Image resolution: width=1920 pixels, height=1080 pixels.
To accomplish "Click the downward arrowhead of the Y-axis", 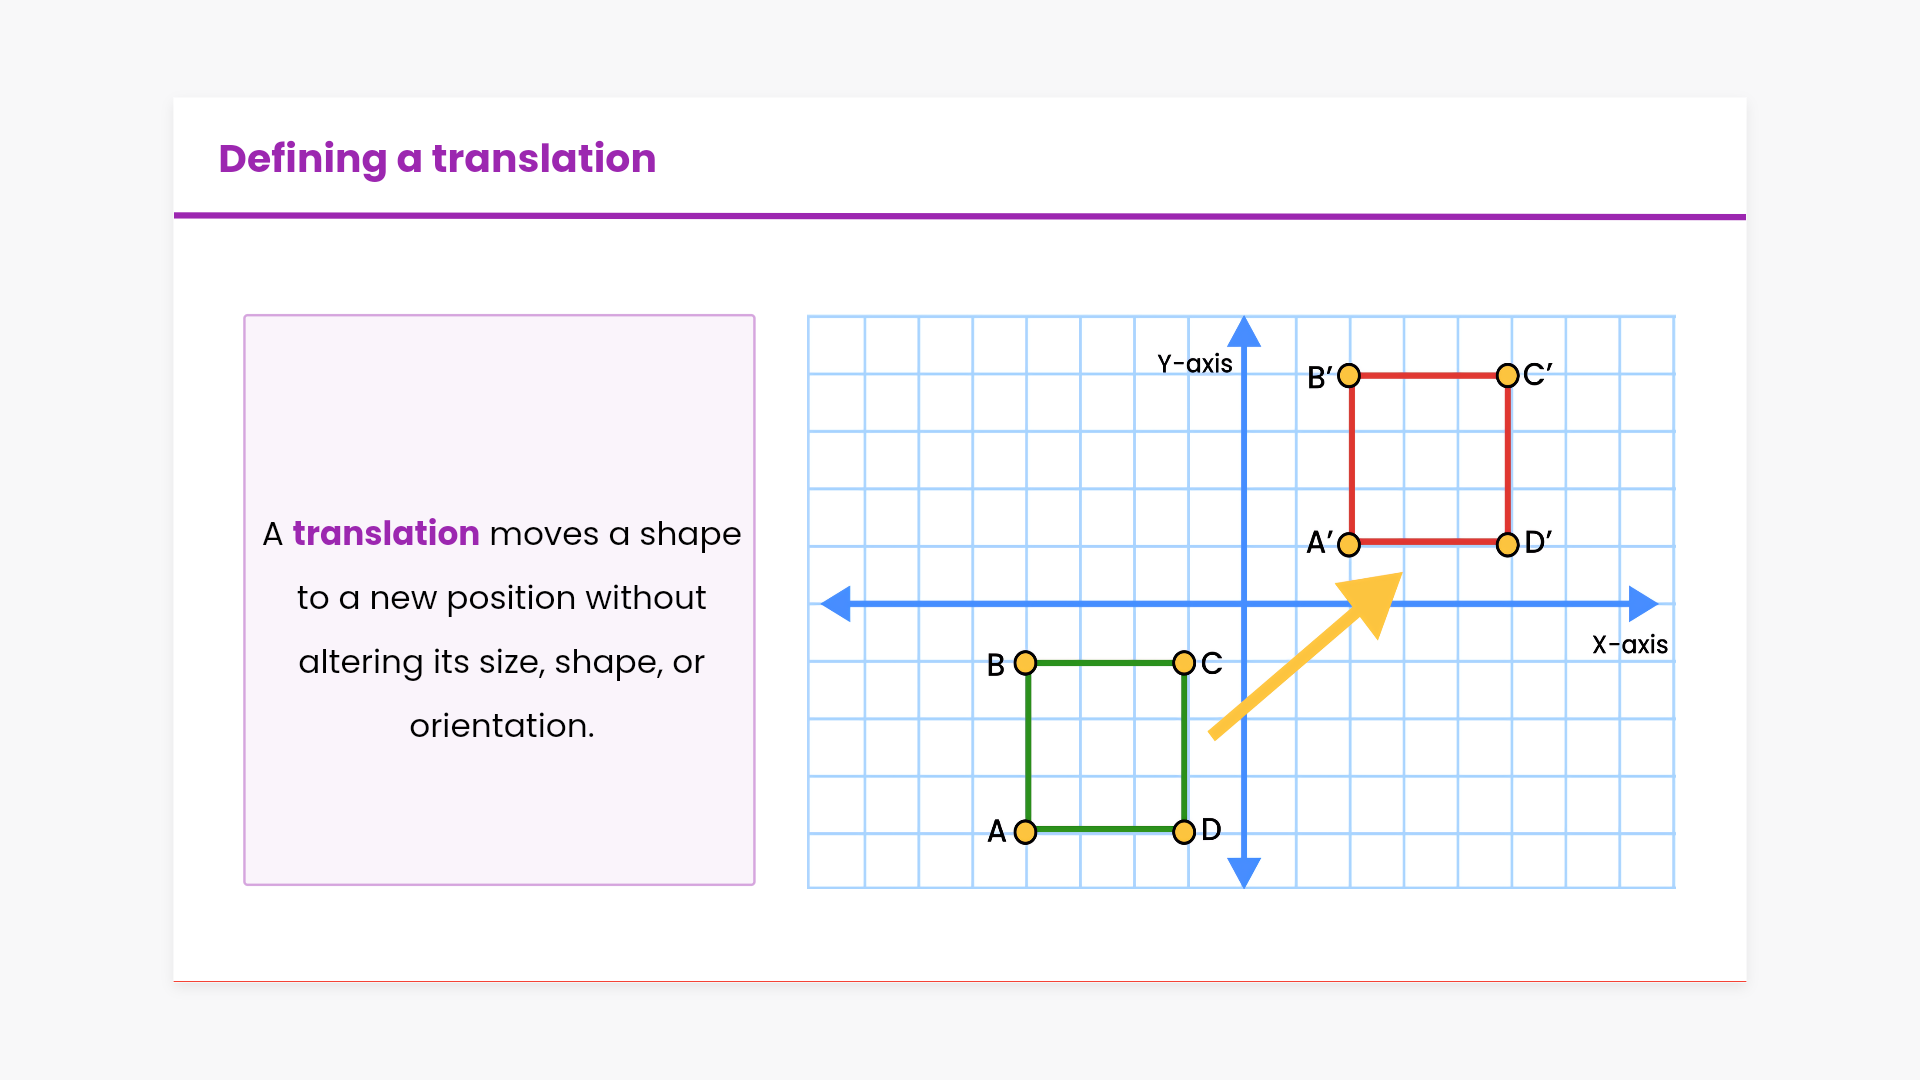I will [1244, 872].
